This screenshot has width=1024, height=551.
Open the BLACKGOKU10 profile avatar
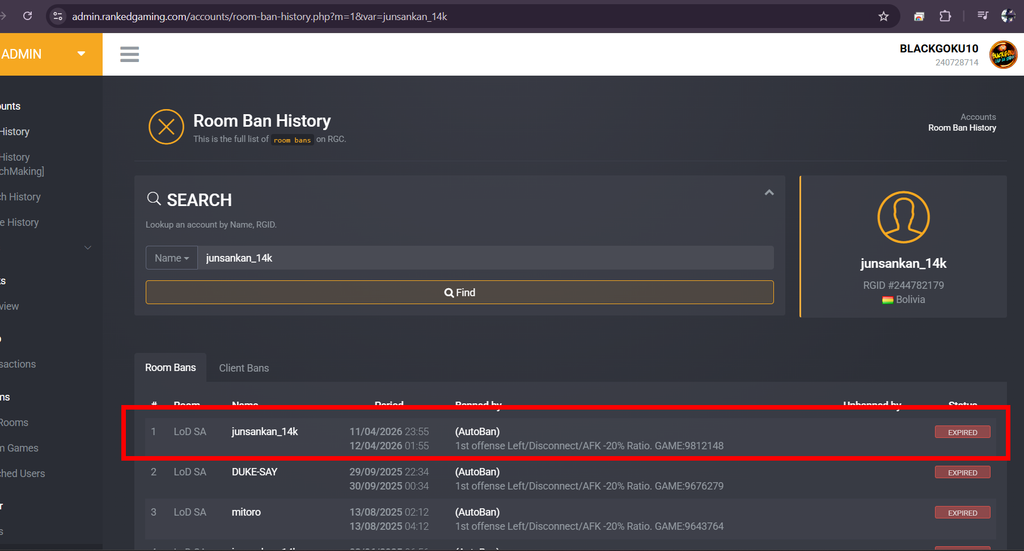coord(1003,54)
